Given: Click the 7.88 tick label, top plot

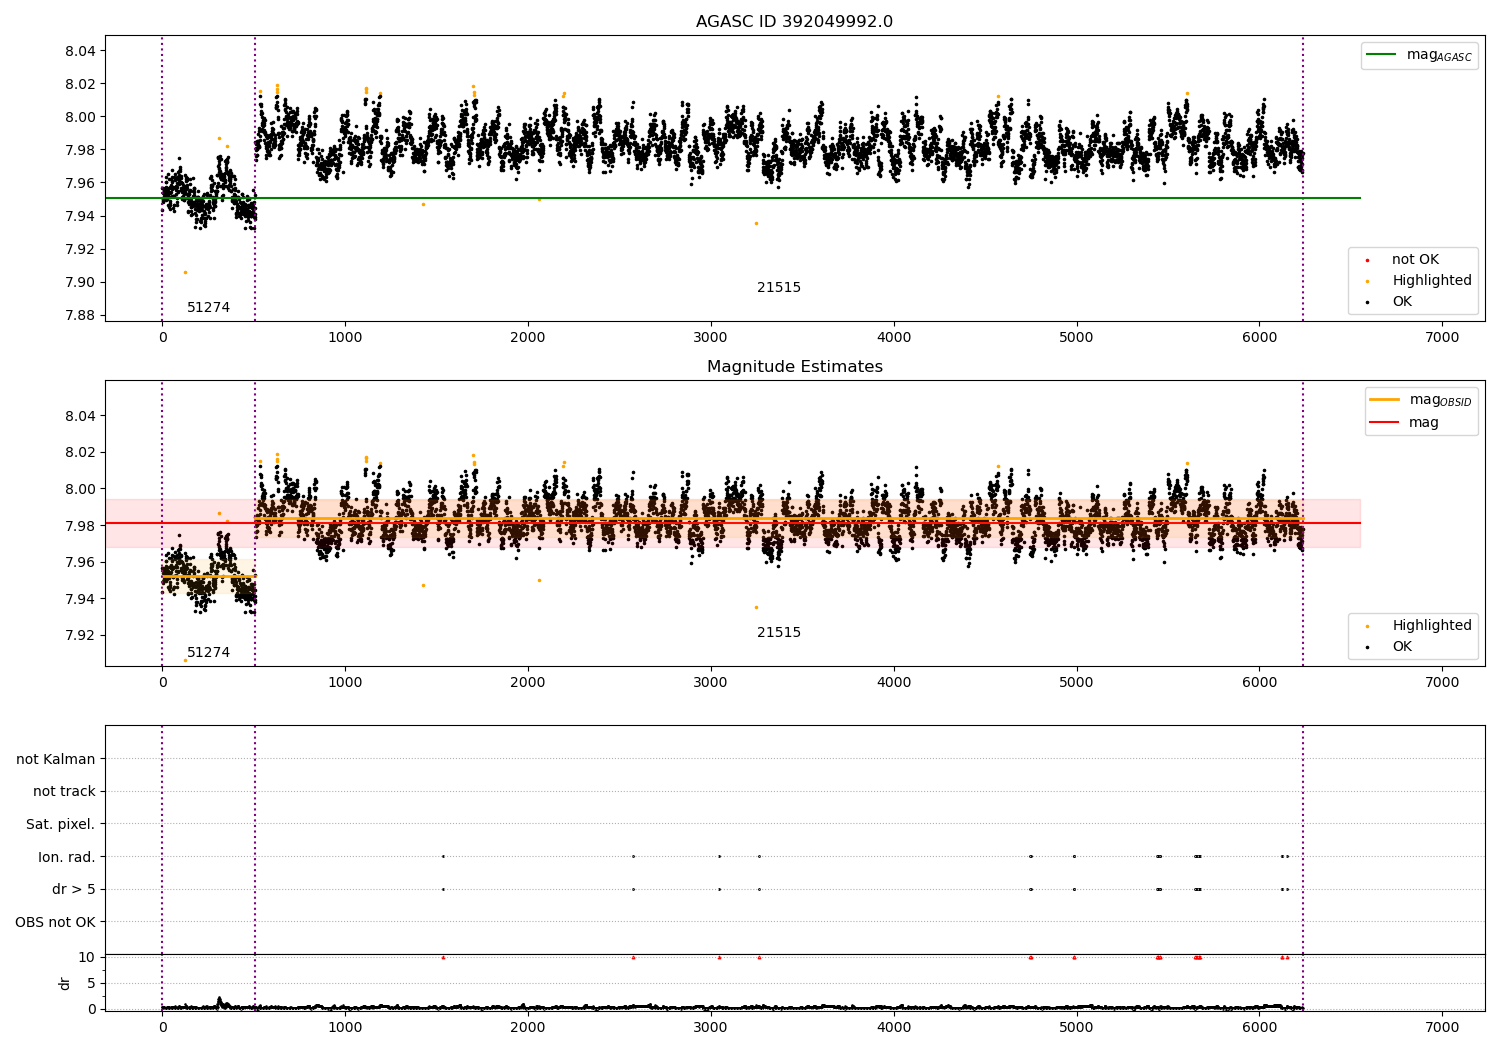Looking at the screenshot, I should click(80, 315).
